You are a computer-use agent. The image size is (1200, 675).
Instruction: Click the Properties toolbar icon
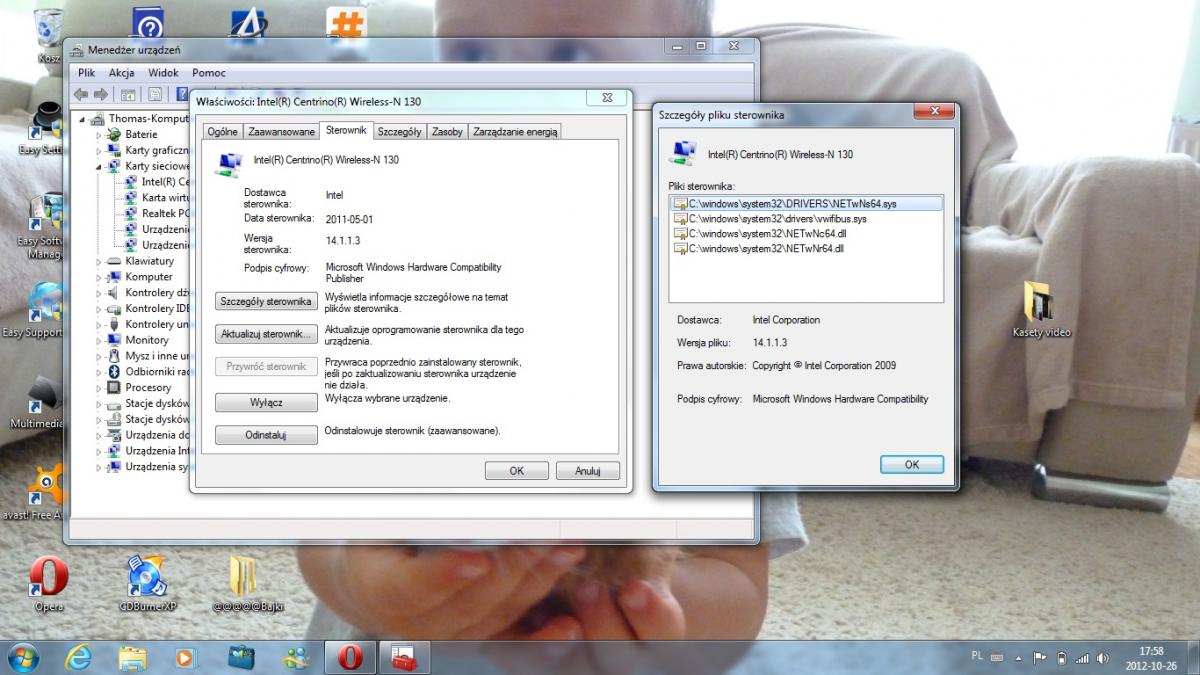click(x=155, y=95)
